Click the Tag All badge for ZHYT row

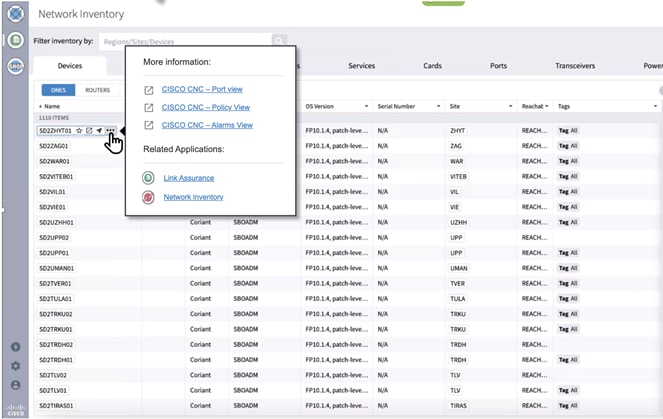click(x=568, y=131)
